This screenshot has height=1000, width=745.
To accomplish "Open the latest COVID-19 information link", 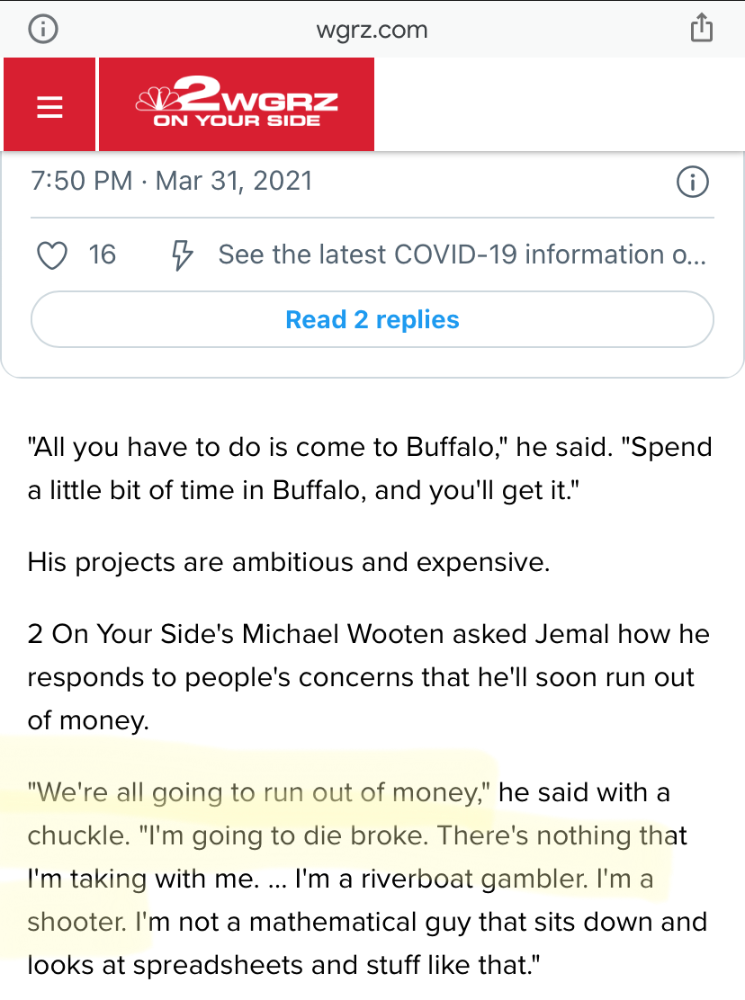I will pos(462,254).
